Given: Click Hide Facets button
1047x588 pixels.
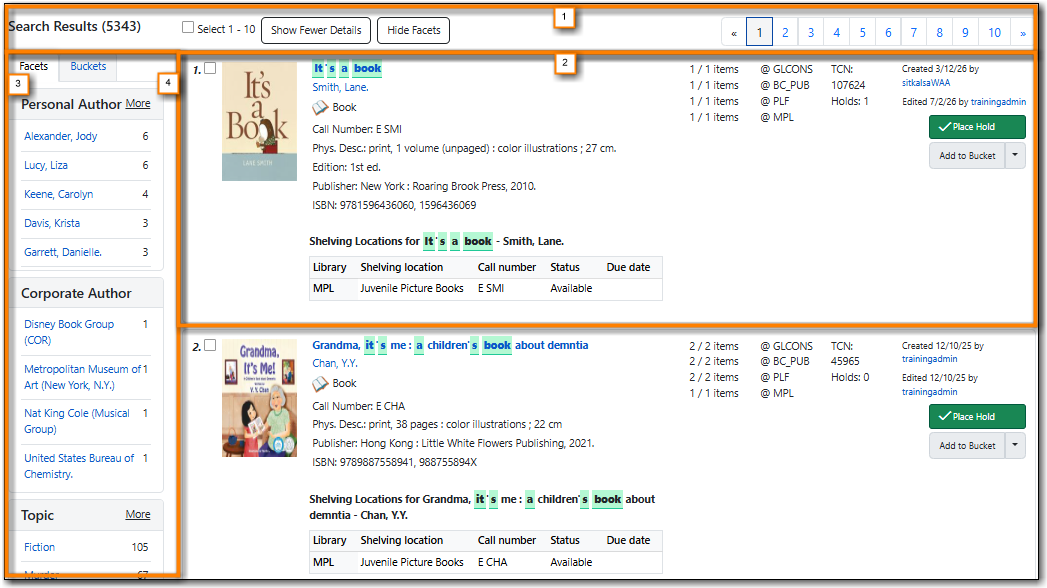Looking at the screenshot, I should (x=413, y=30).
